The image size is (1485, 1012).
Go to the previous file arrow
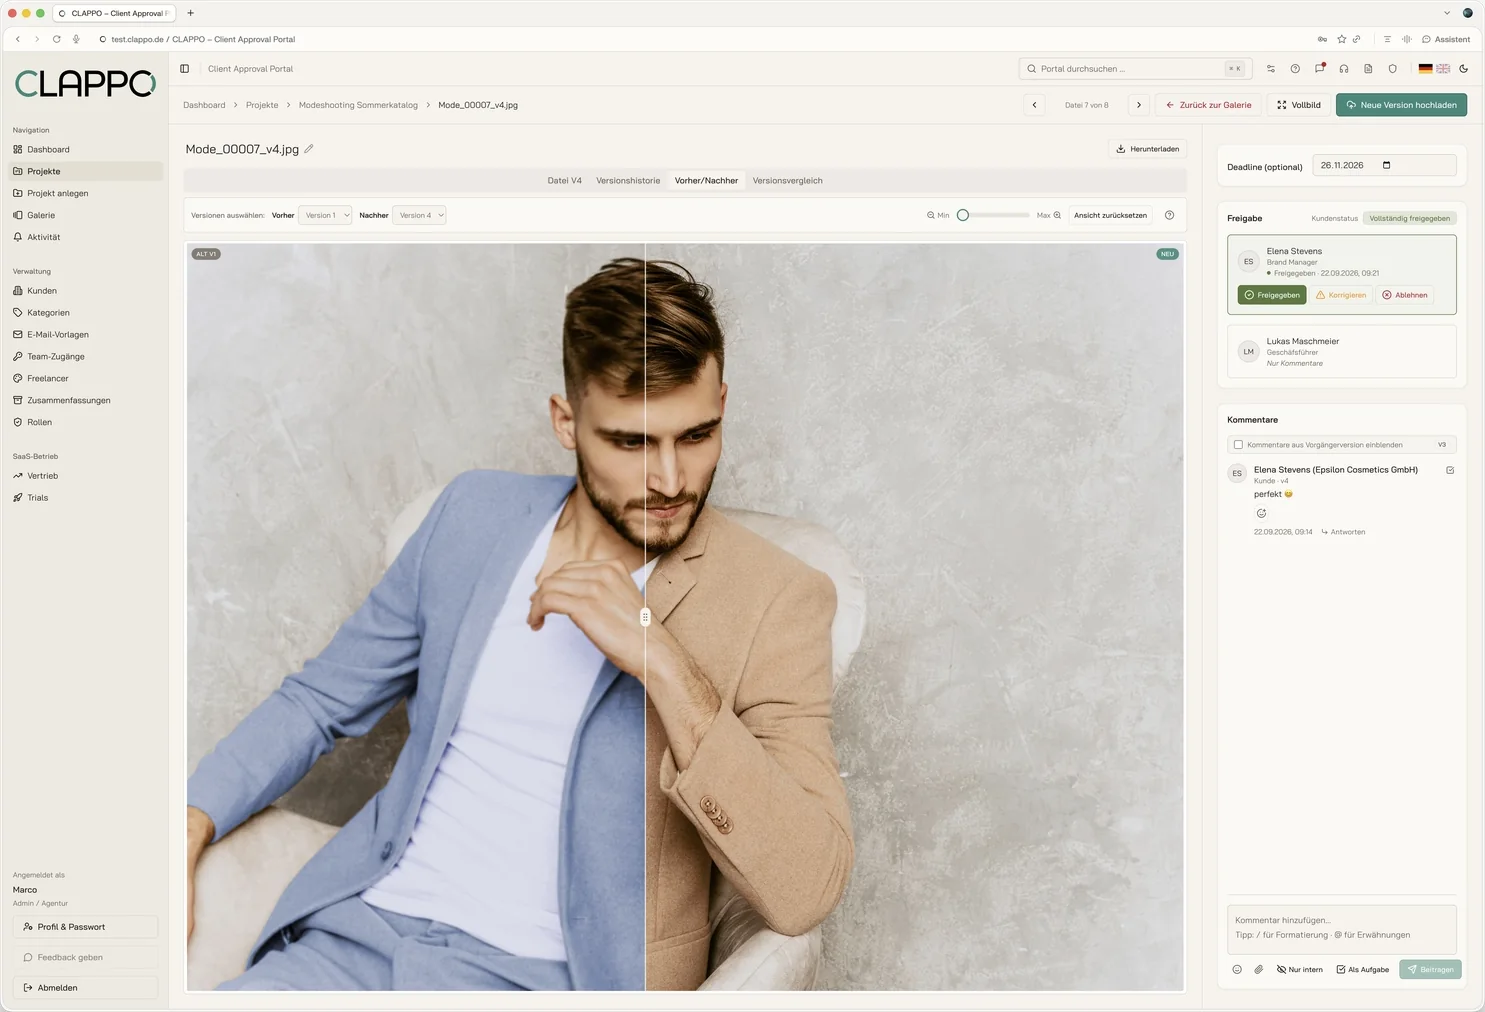click(x=1035, y=105)
